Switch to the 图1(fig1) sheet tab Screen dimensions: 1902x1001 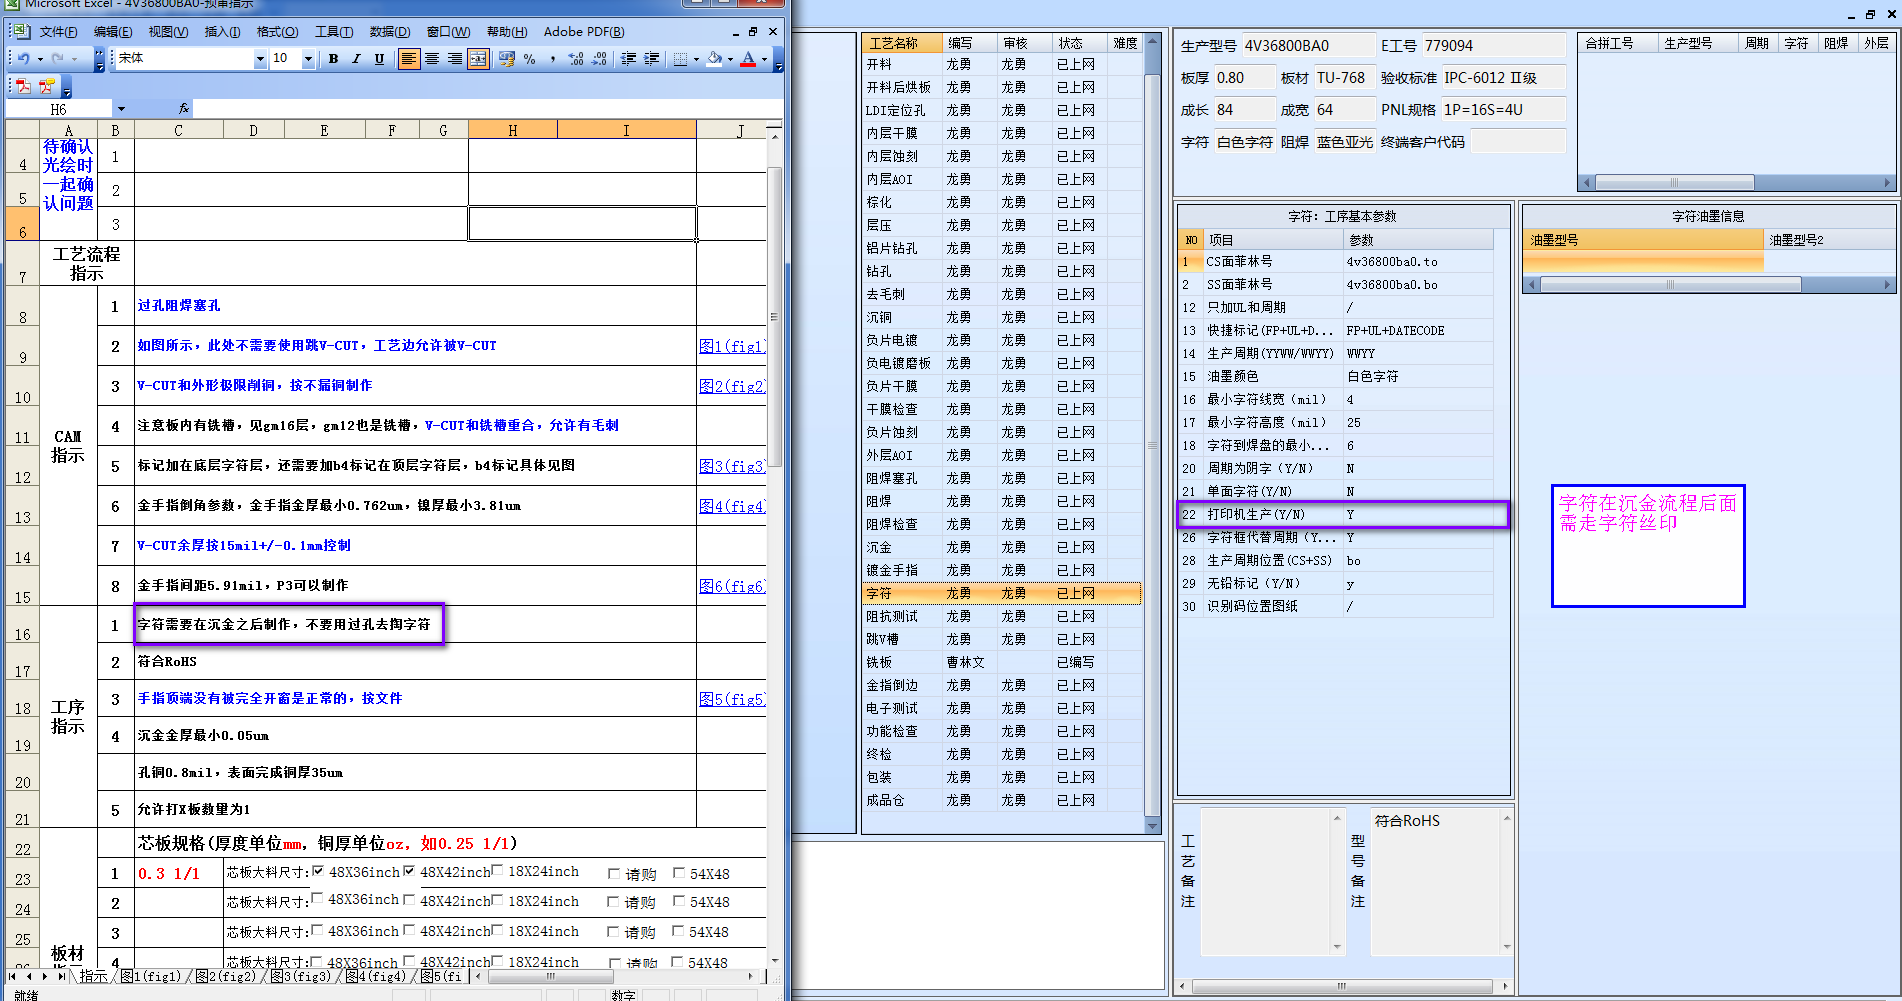[150, 976]
